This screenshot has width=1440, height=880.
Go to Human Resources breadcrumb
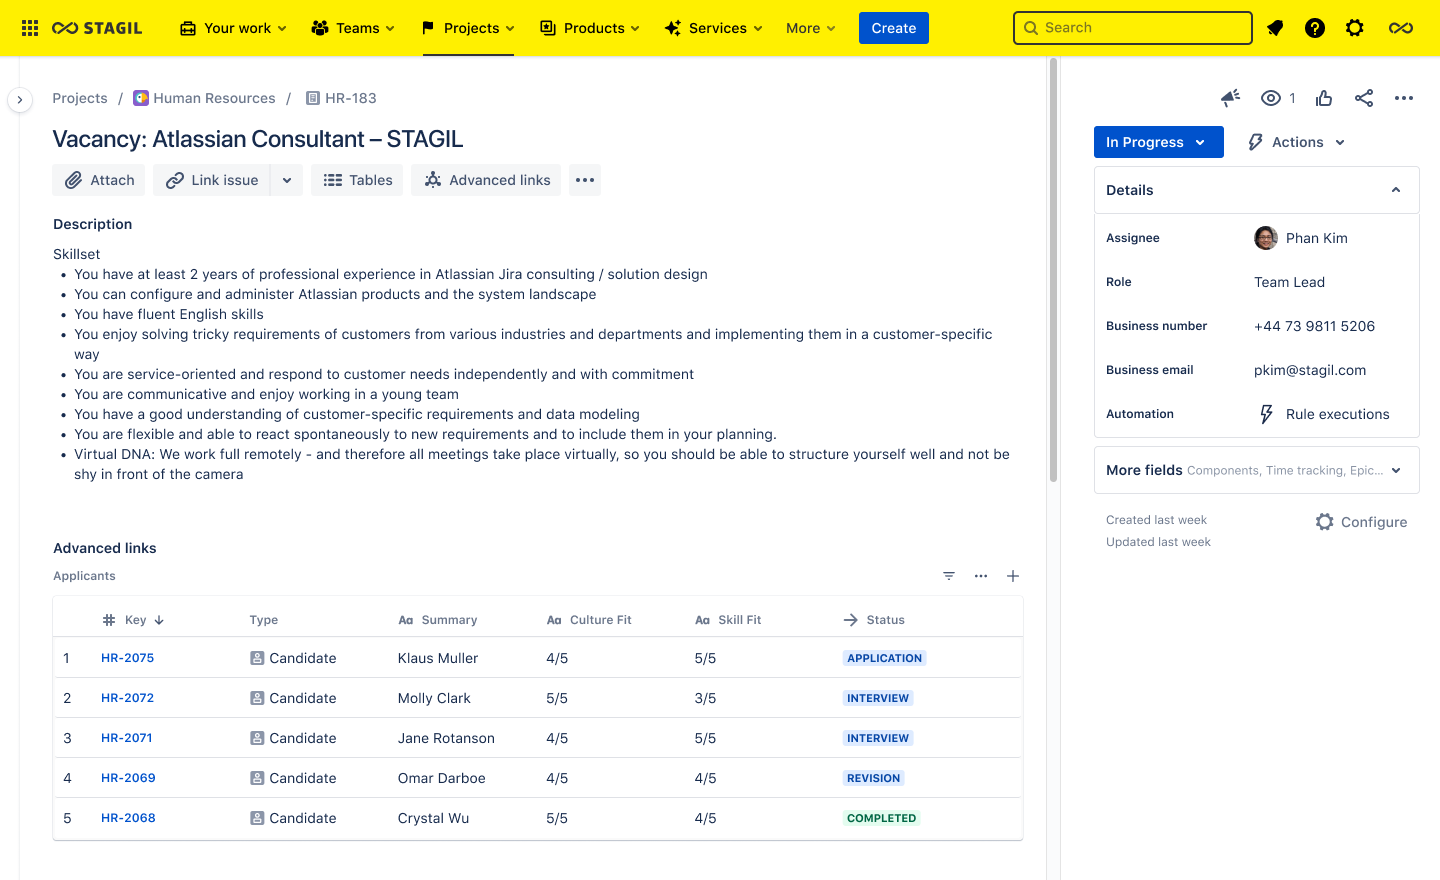(x=204, y=98)
